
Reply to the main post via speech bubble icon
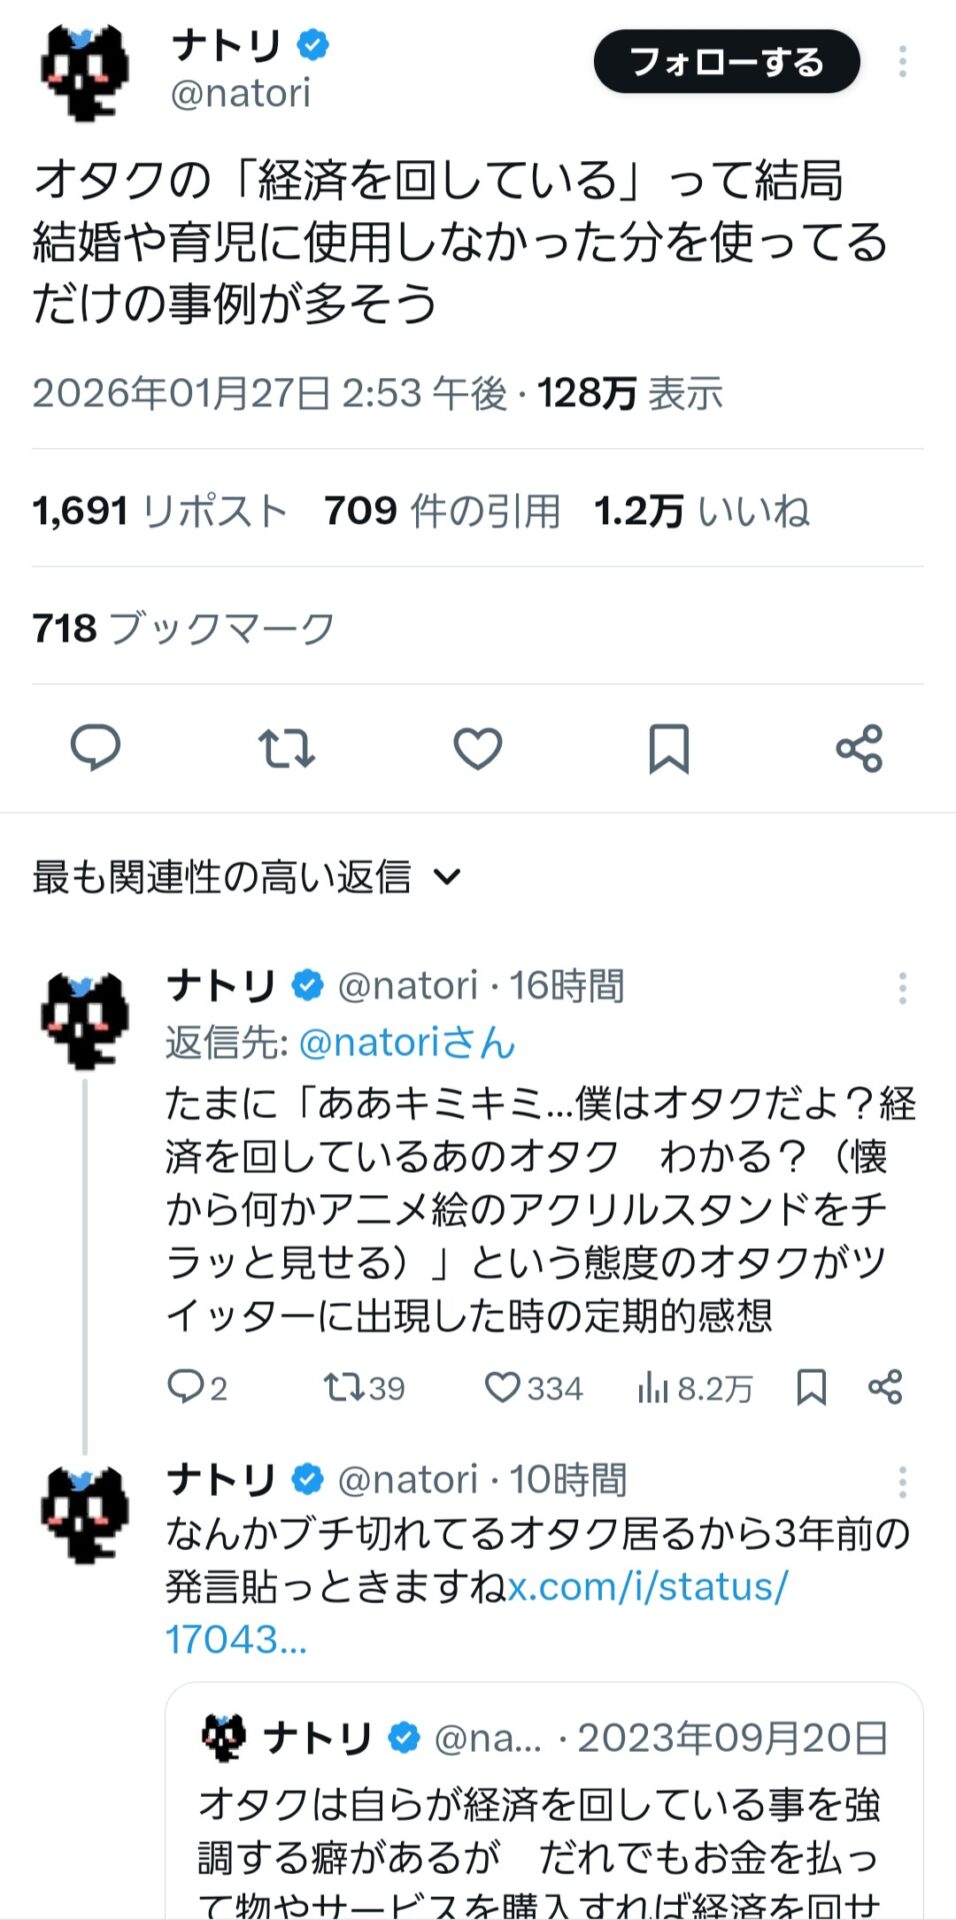(96, 748)
